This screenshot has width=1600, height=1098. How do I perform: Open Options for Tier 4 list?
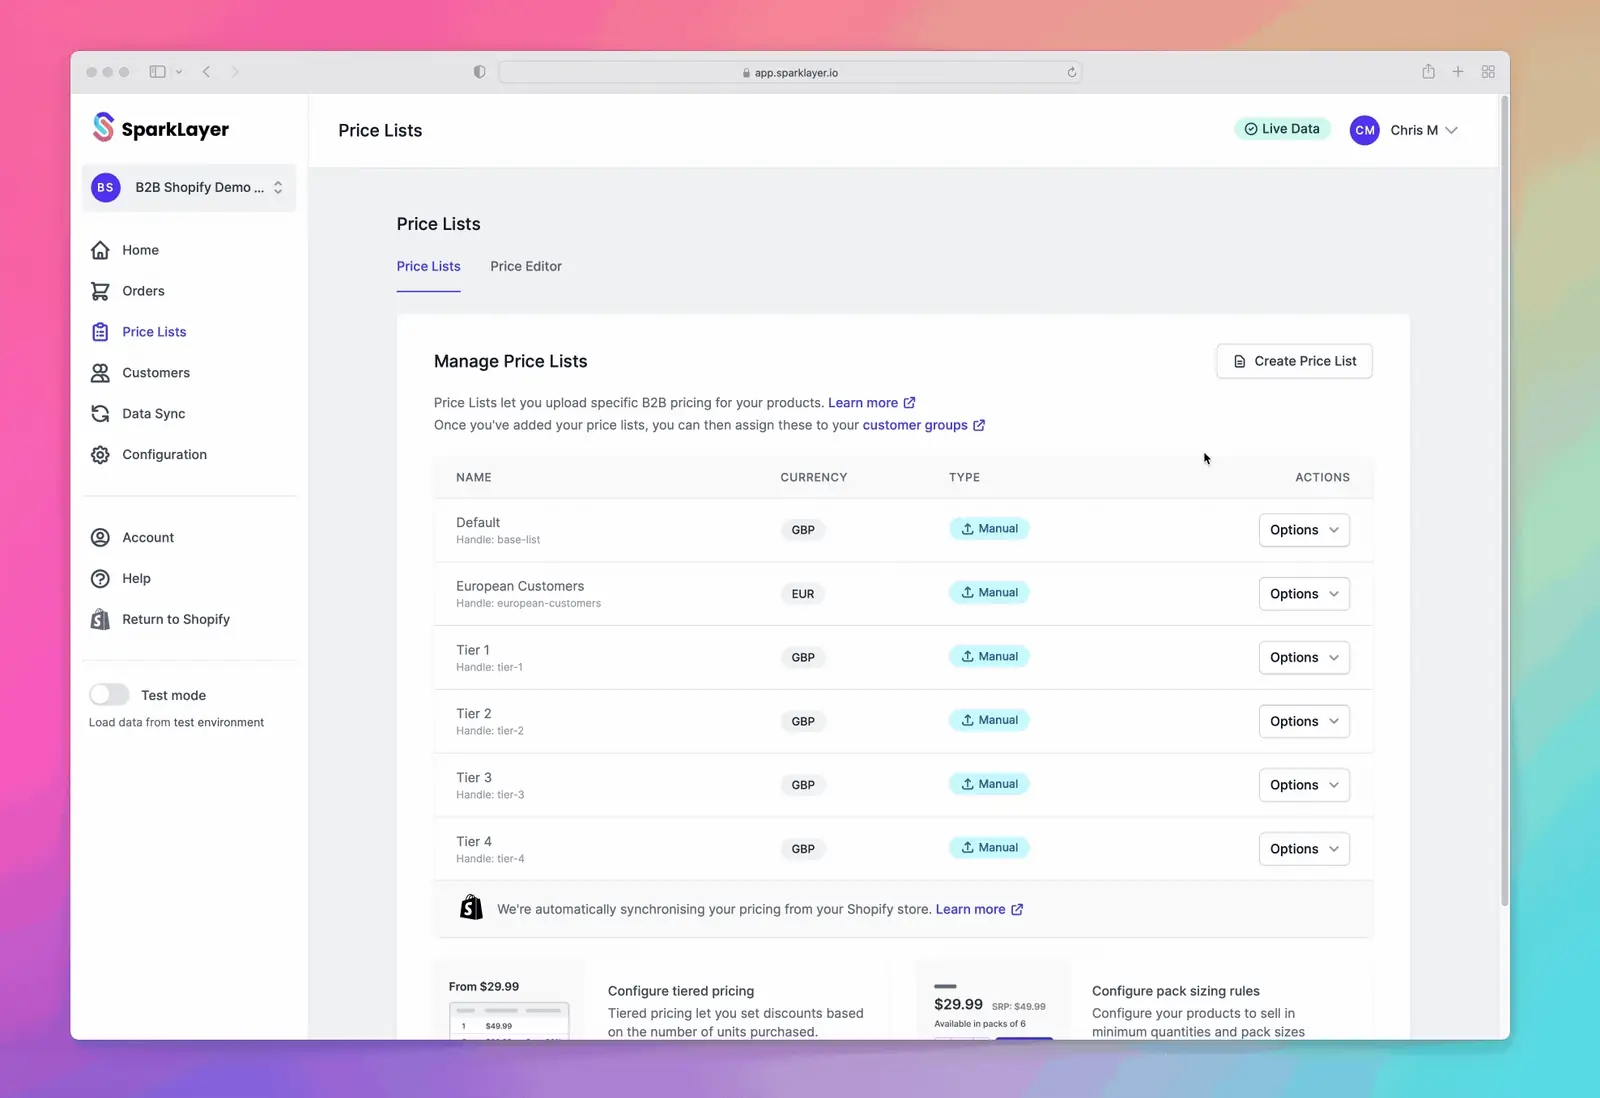click(x=1304, y=850)
